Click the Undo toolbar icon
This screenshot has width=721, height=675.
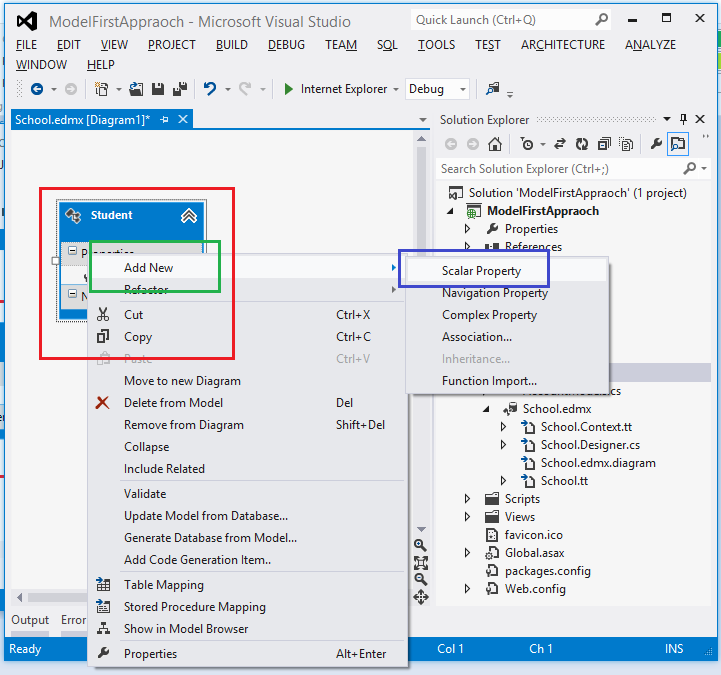[210, 88]
